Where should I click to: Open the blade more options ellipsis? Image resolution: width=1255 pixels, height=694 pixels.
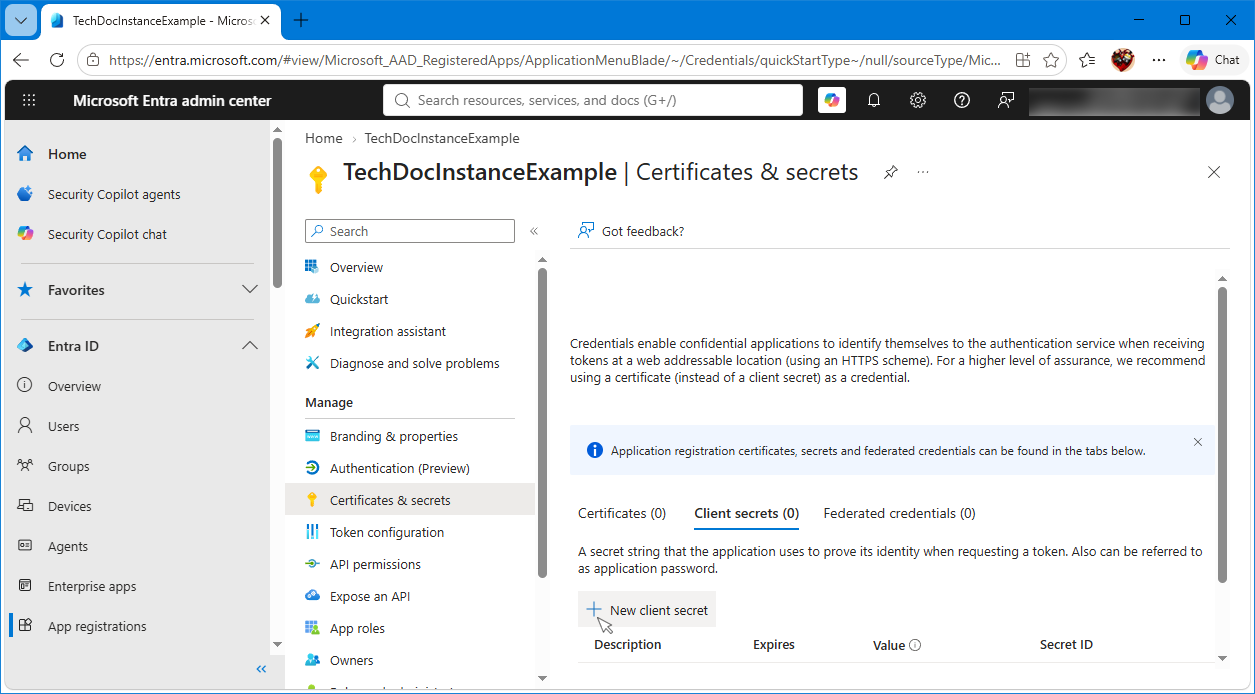923,173
